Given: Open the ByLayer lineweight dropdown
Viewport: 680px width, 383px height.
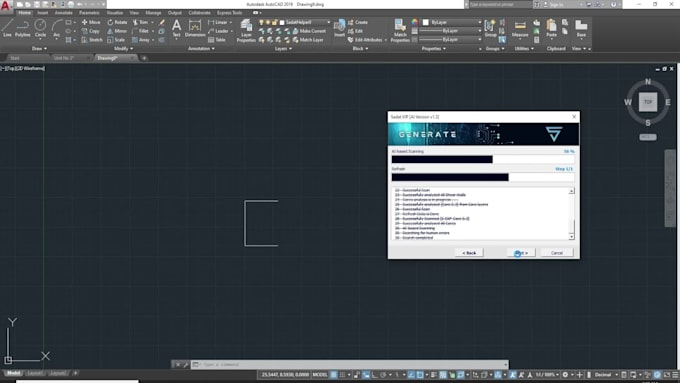Looking at the screenshot, I should [450, 31].
